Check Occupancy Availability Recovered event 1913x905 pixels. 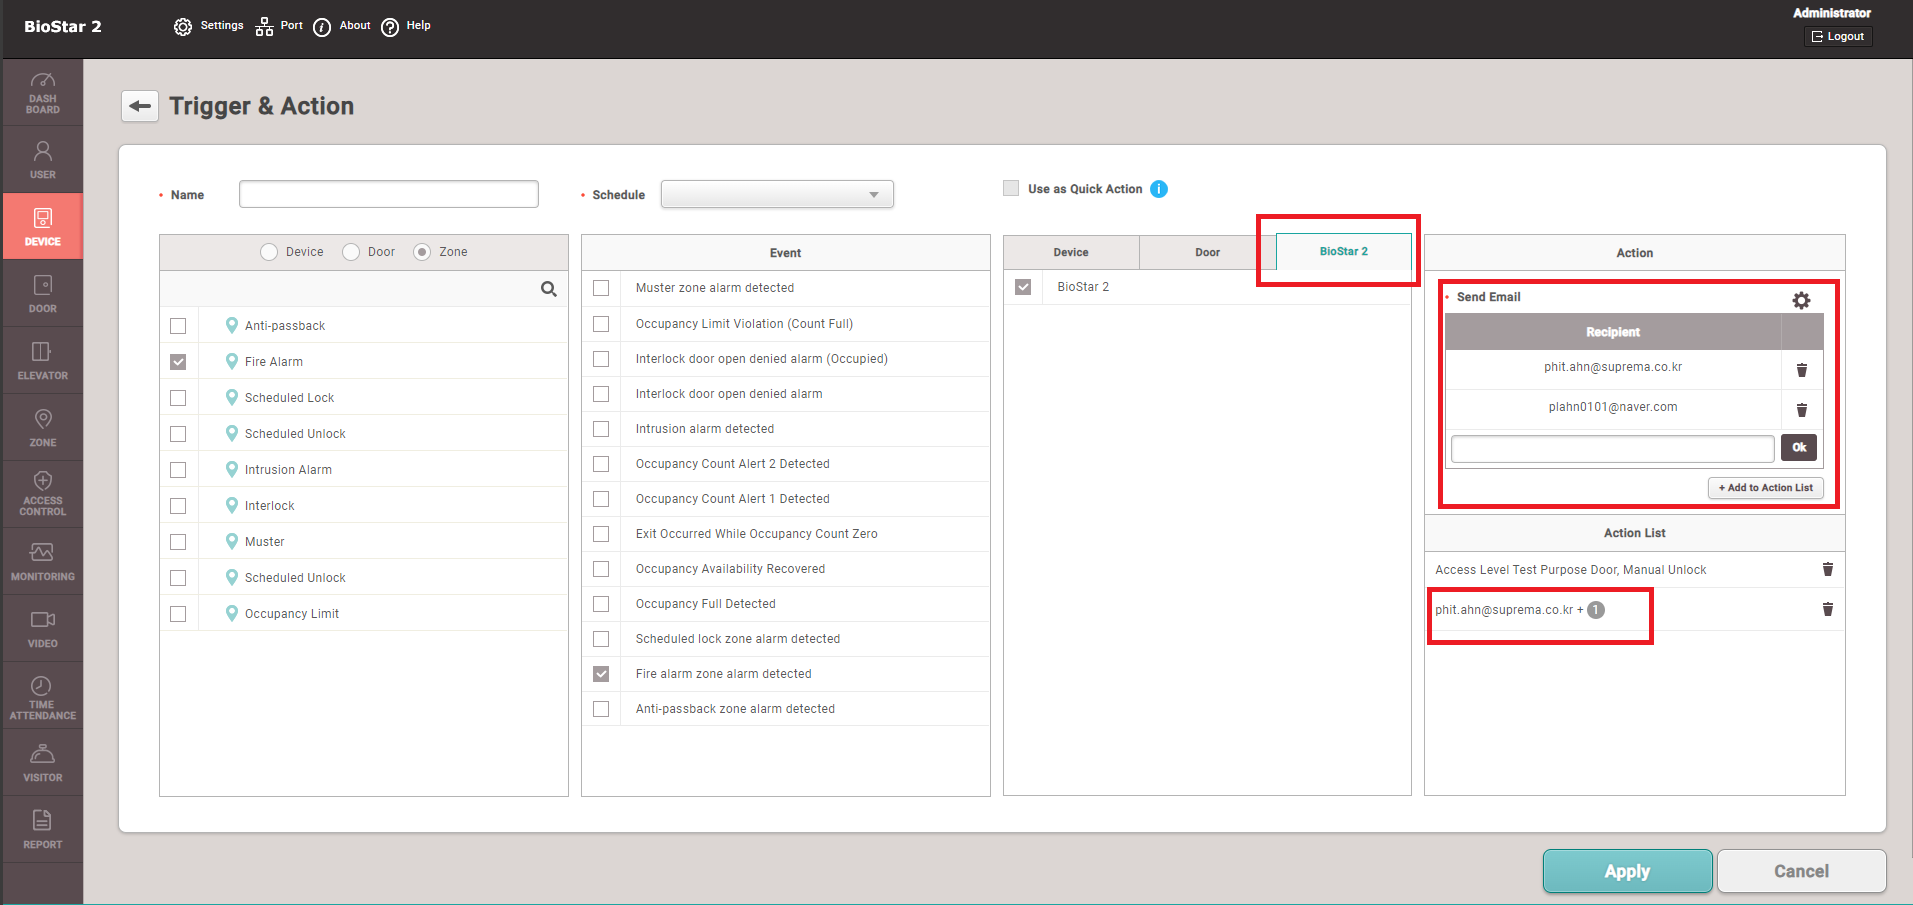[601, 569]
